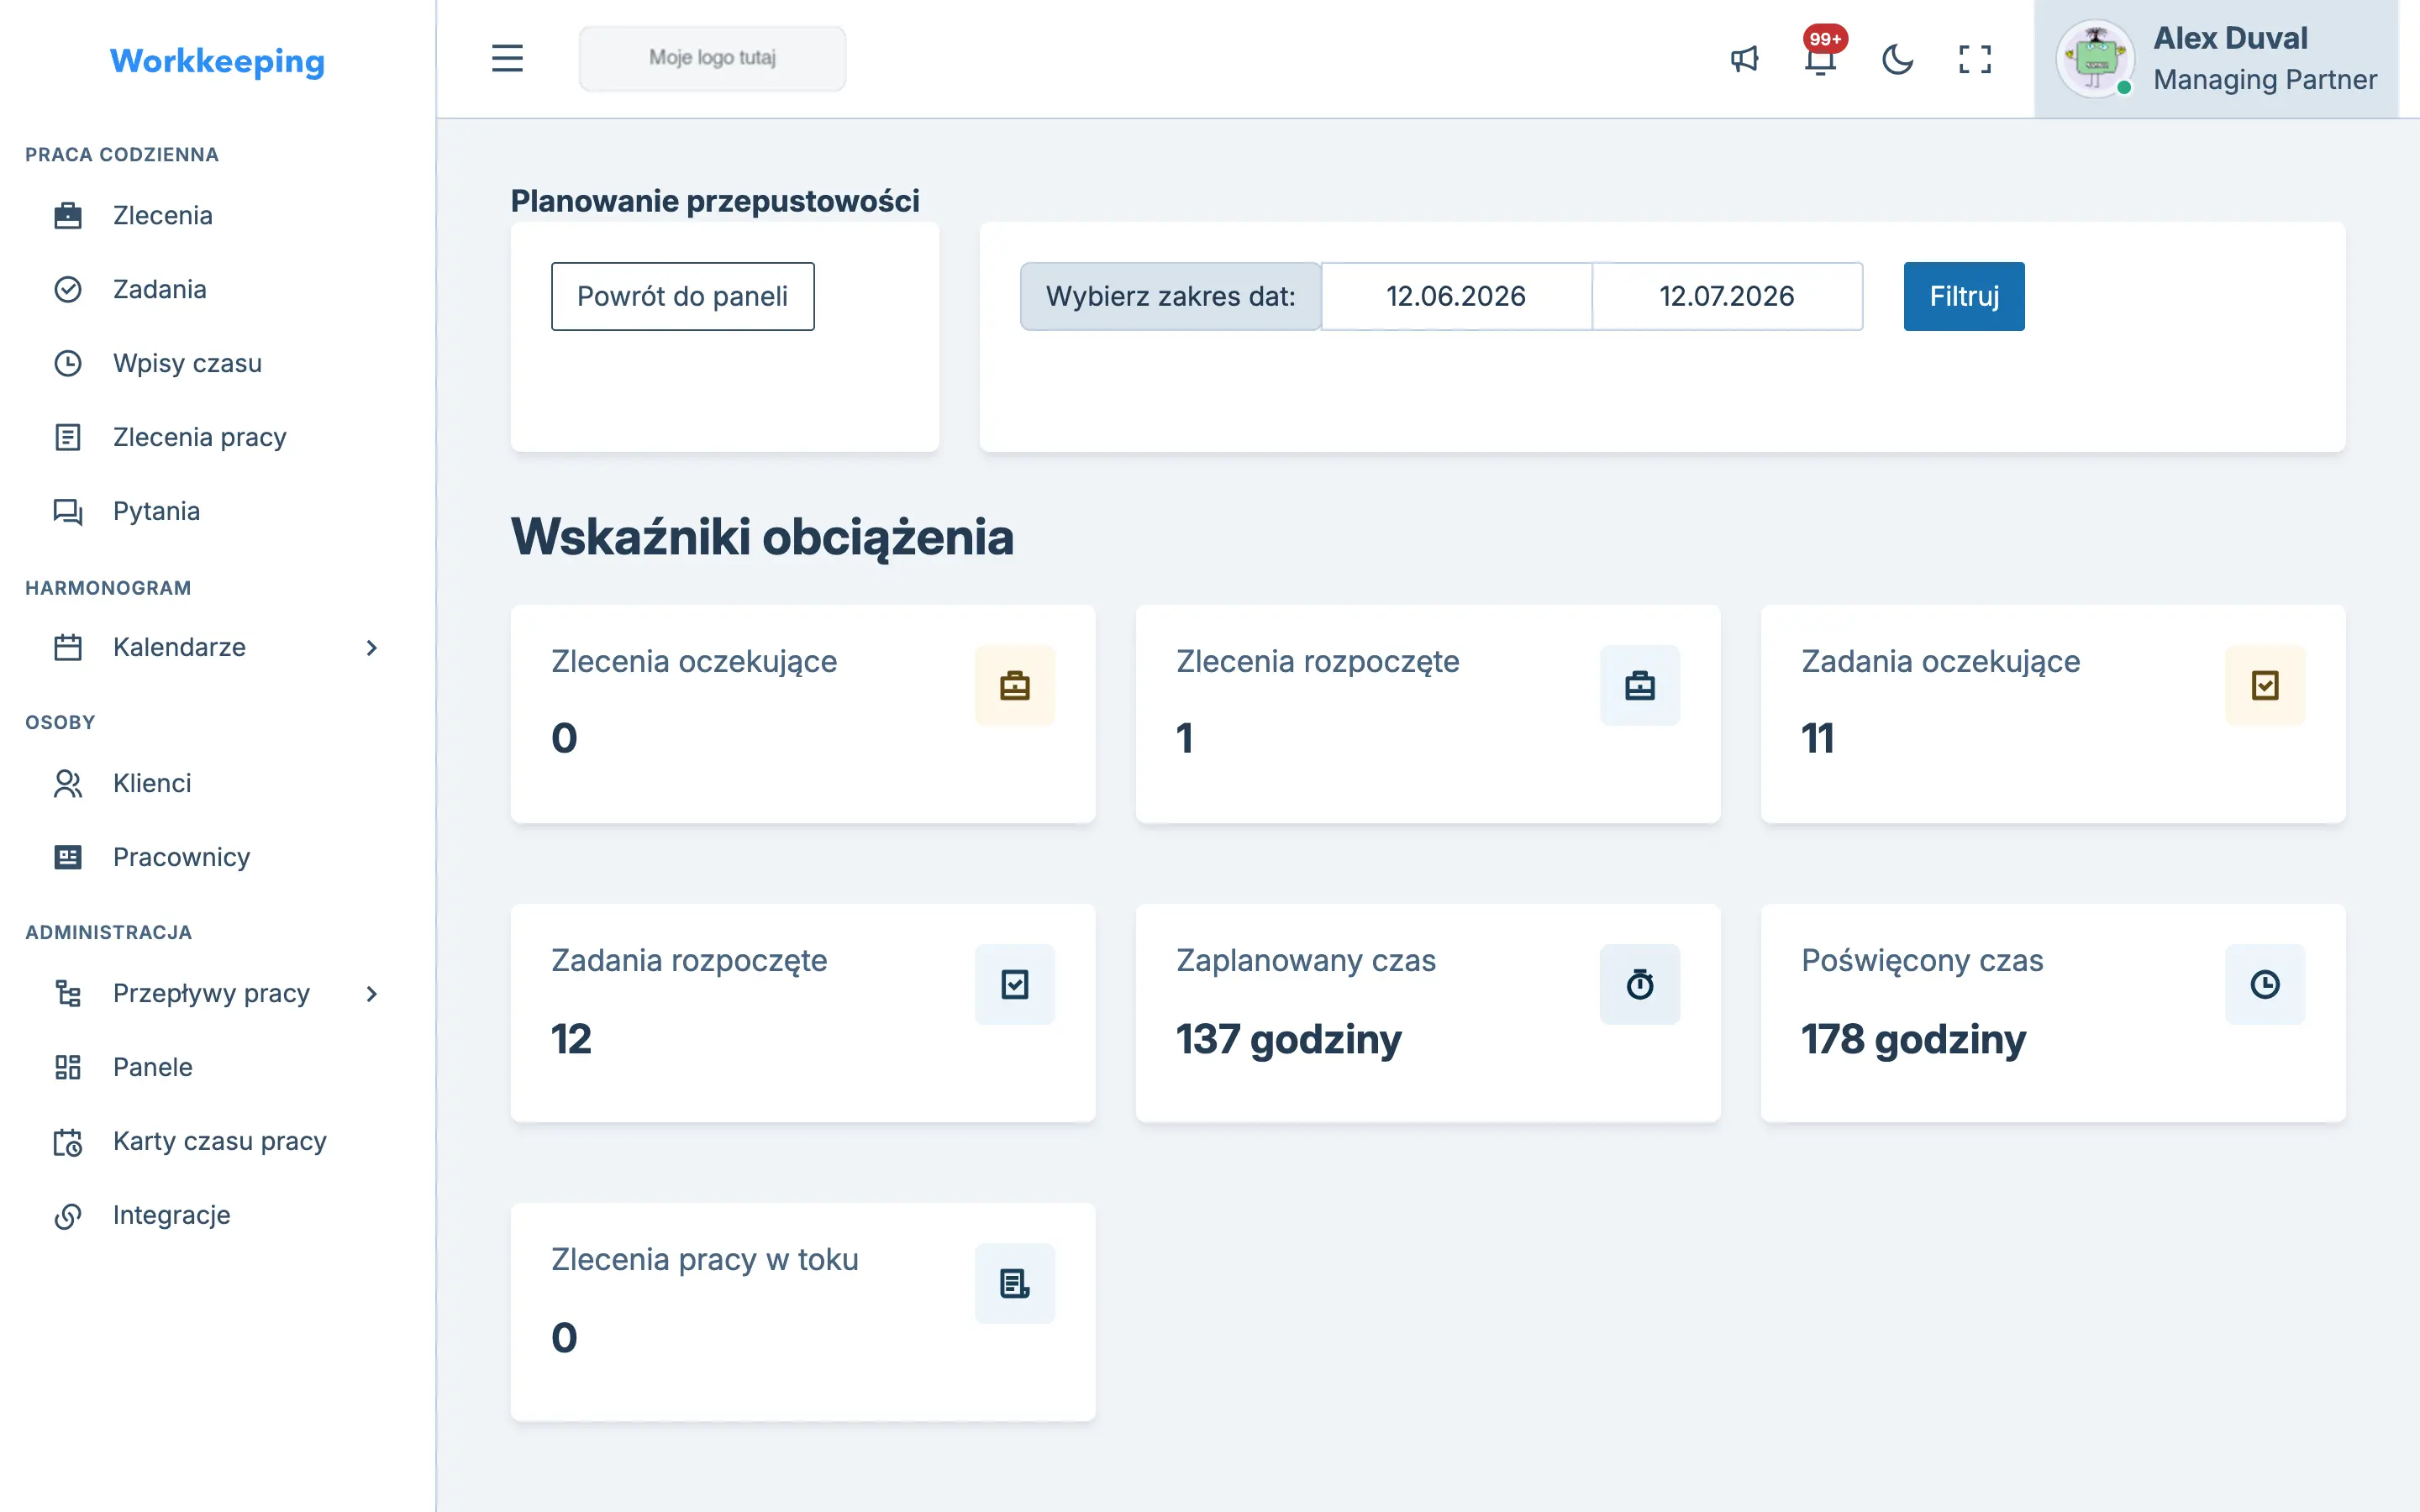This screenshot has height=1512, width=2420.
Task: Click briefcase icon on Zlecenia rozpoczęte card
Action: (1640, 685)
